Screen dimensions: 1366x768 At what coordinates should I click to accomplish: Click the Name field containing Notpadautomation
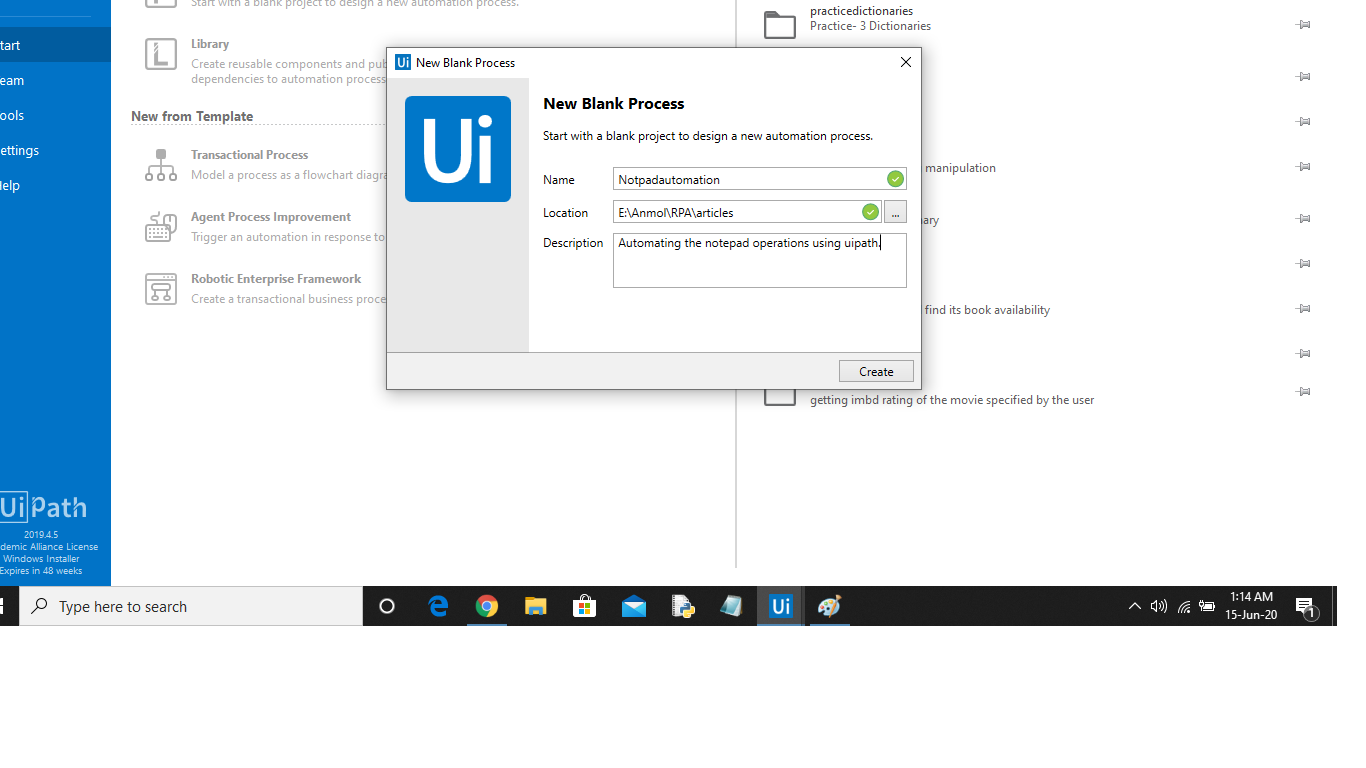coord(760,179)
